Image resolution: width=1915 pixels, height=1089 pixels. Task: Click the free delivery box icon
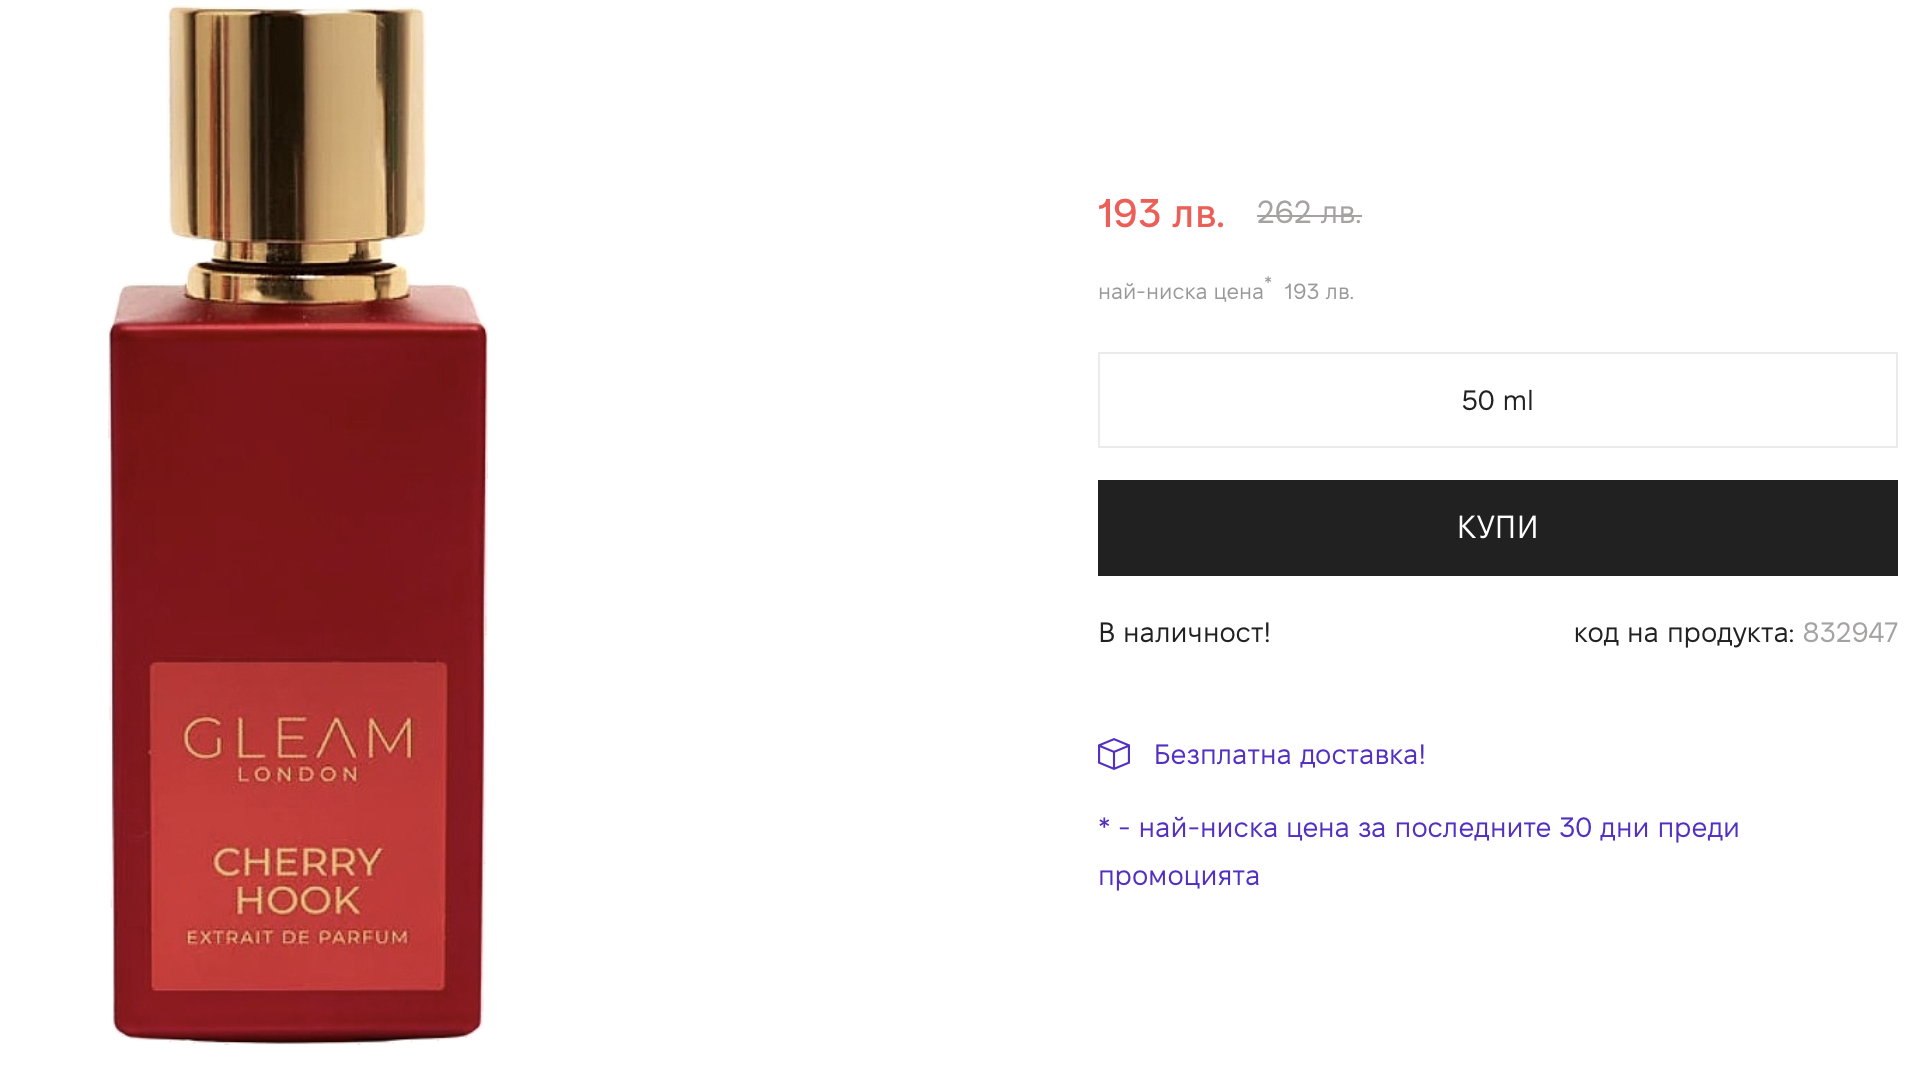tap(1113, 754)
